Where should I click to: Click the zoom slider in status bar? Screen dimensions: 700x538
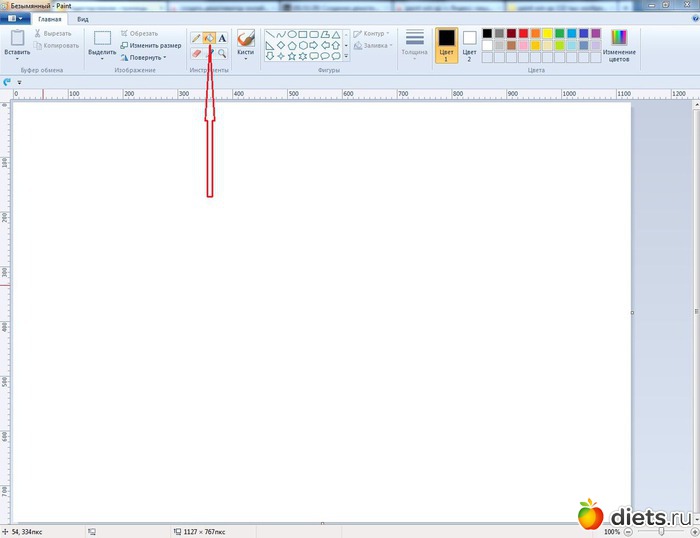pyautogui.click(x=660, y=531)
